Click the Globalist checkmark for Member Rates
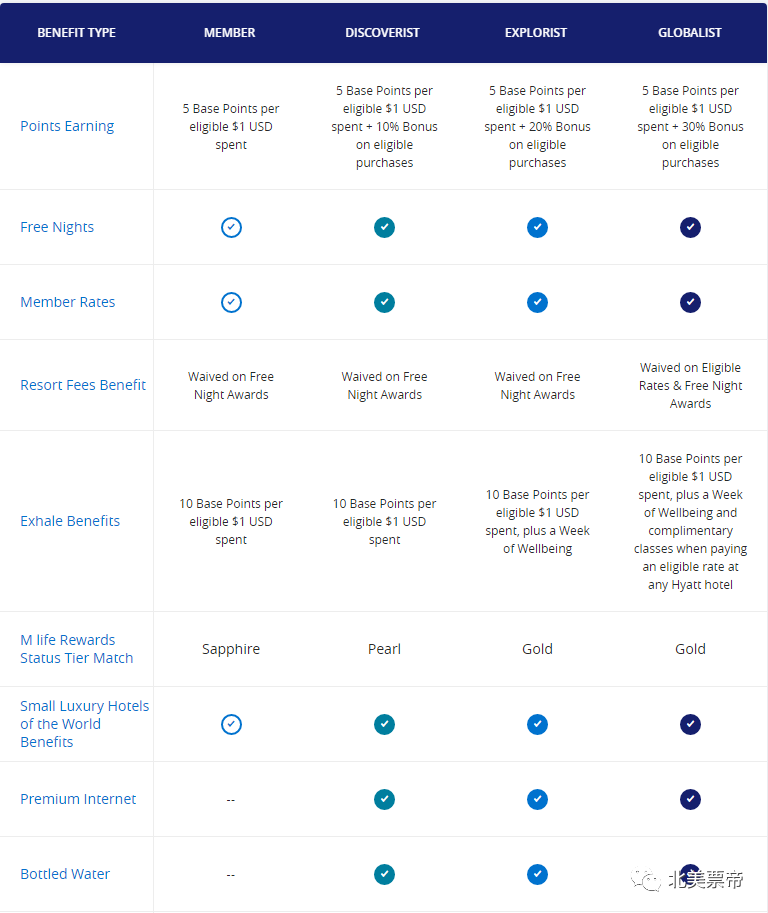 pyautogui.click(x=690, y=302)
